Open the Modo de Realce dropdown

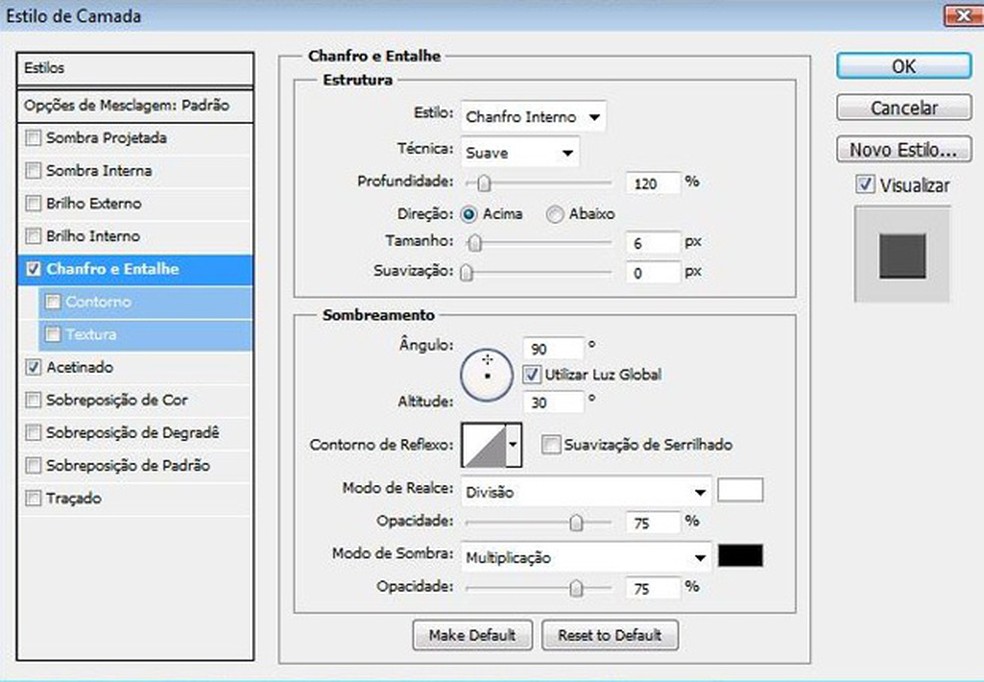point(586,492)
